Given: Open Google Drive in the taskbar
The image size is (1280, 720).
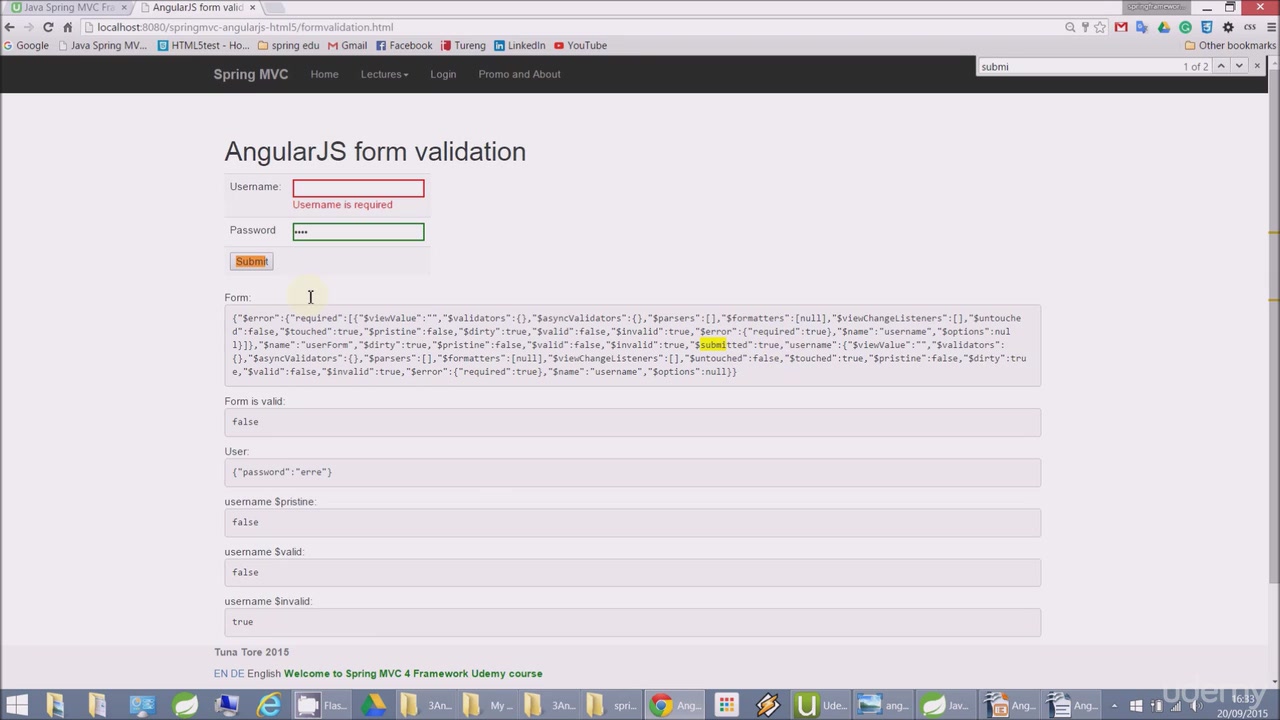Looking at the screenshot, I should pyautogui.click(x=373, y=705).
